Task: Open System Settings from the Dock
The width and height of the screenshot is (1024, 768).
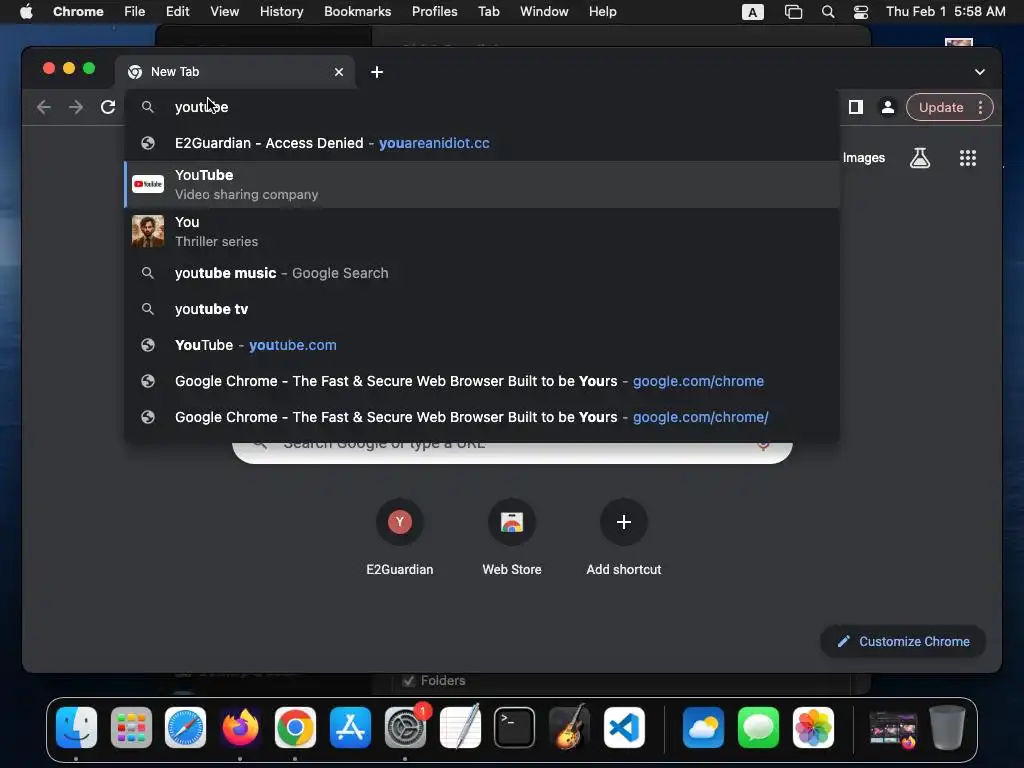Action: point(405,728)
